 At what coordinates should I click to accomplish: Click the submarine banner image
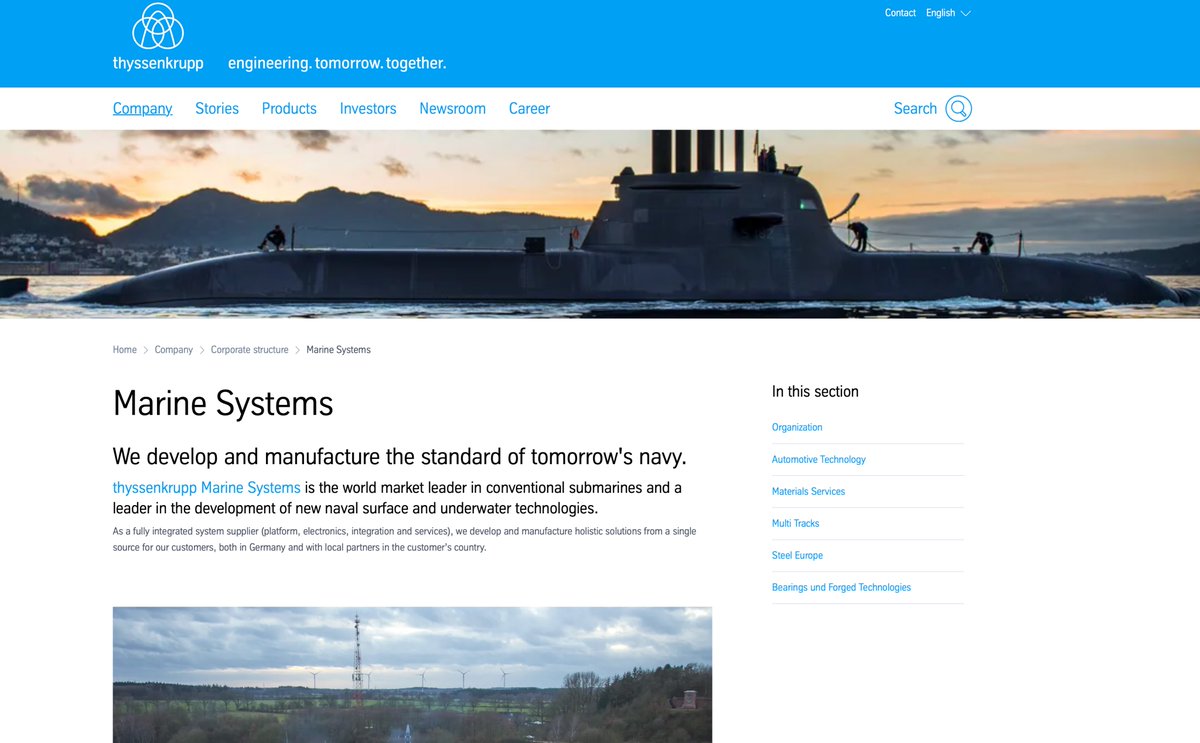click(600, 224)
